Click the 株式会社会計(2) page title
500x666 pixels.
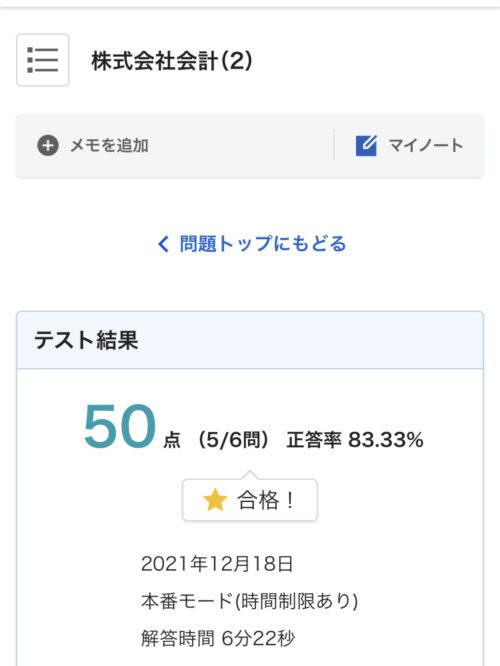172,60
